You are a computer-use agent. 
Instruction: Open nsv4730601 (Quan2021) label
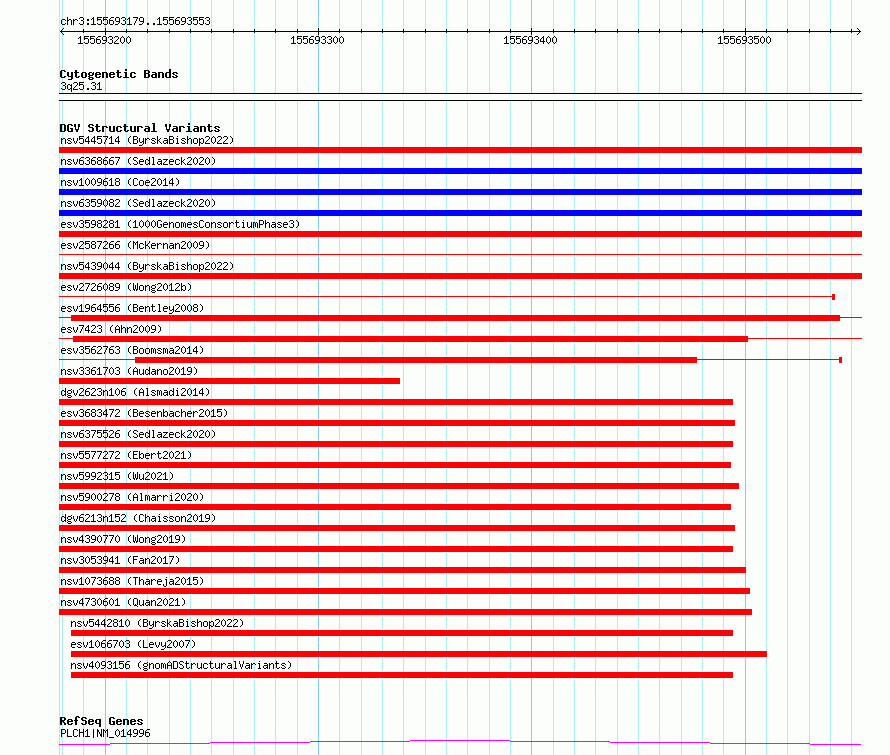click(x=123, y=602)
